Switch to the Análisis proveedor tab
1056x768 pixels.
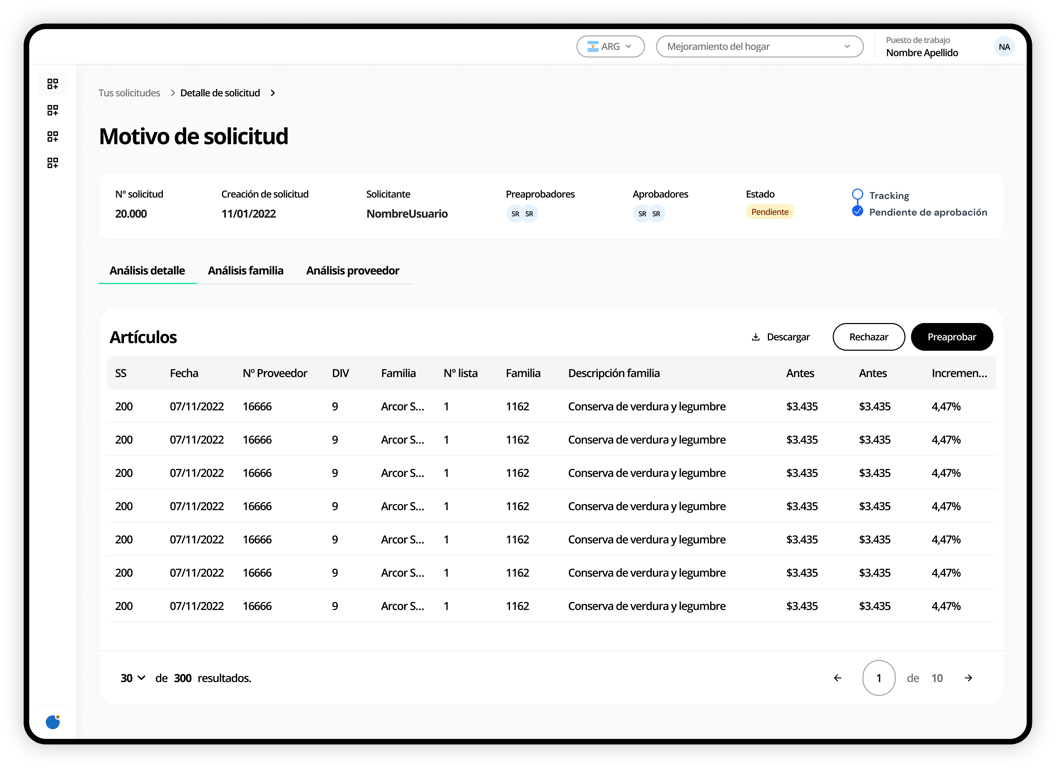[352, 271]
